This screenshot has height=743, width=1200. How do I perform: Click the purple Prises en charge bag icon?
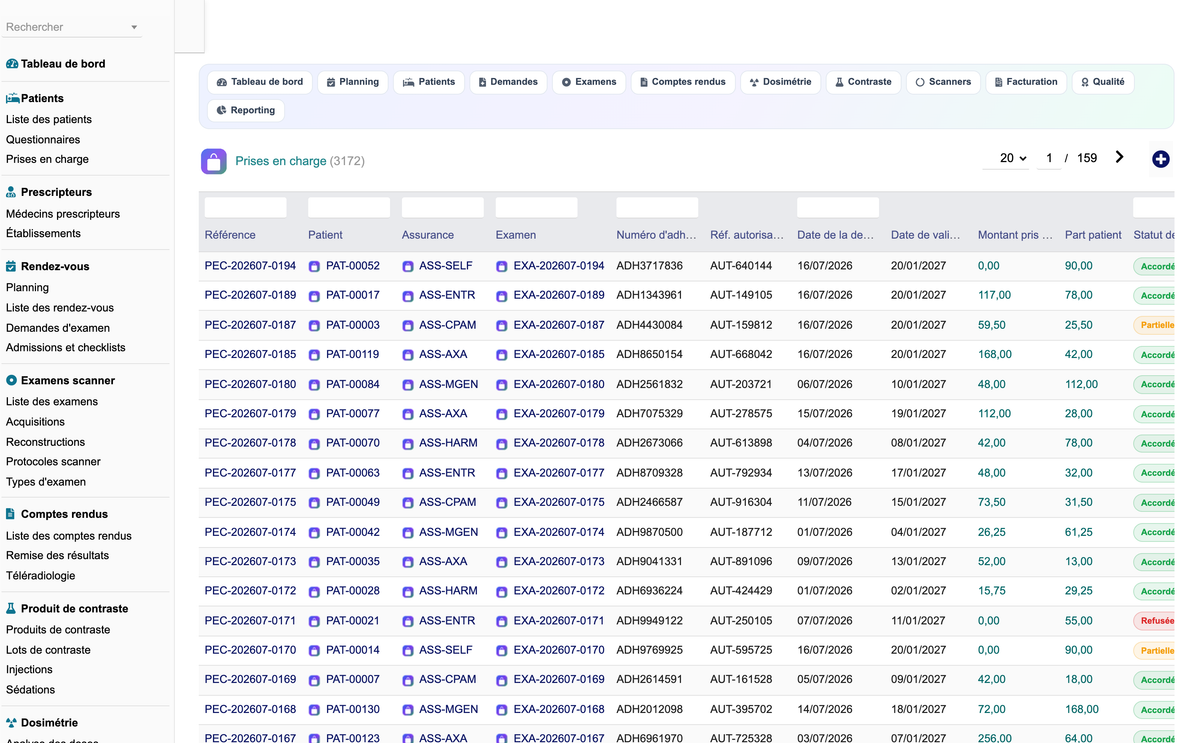pos(214,161)
